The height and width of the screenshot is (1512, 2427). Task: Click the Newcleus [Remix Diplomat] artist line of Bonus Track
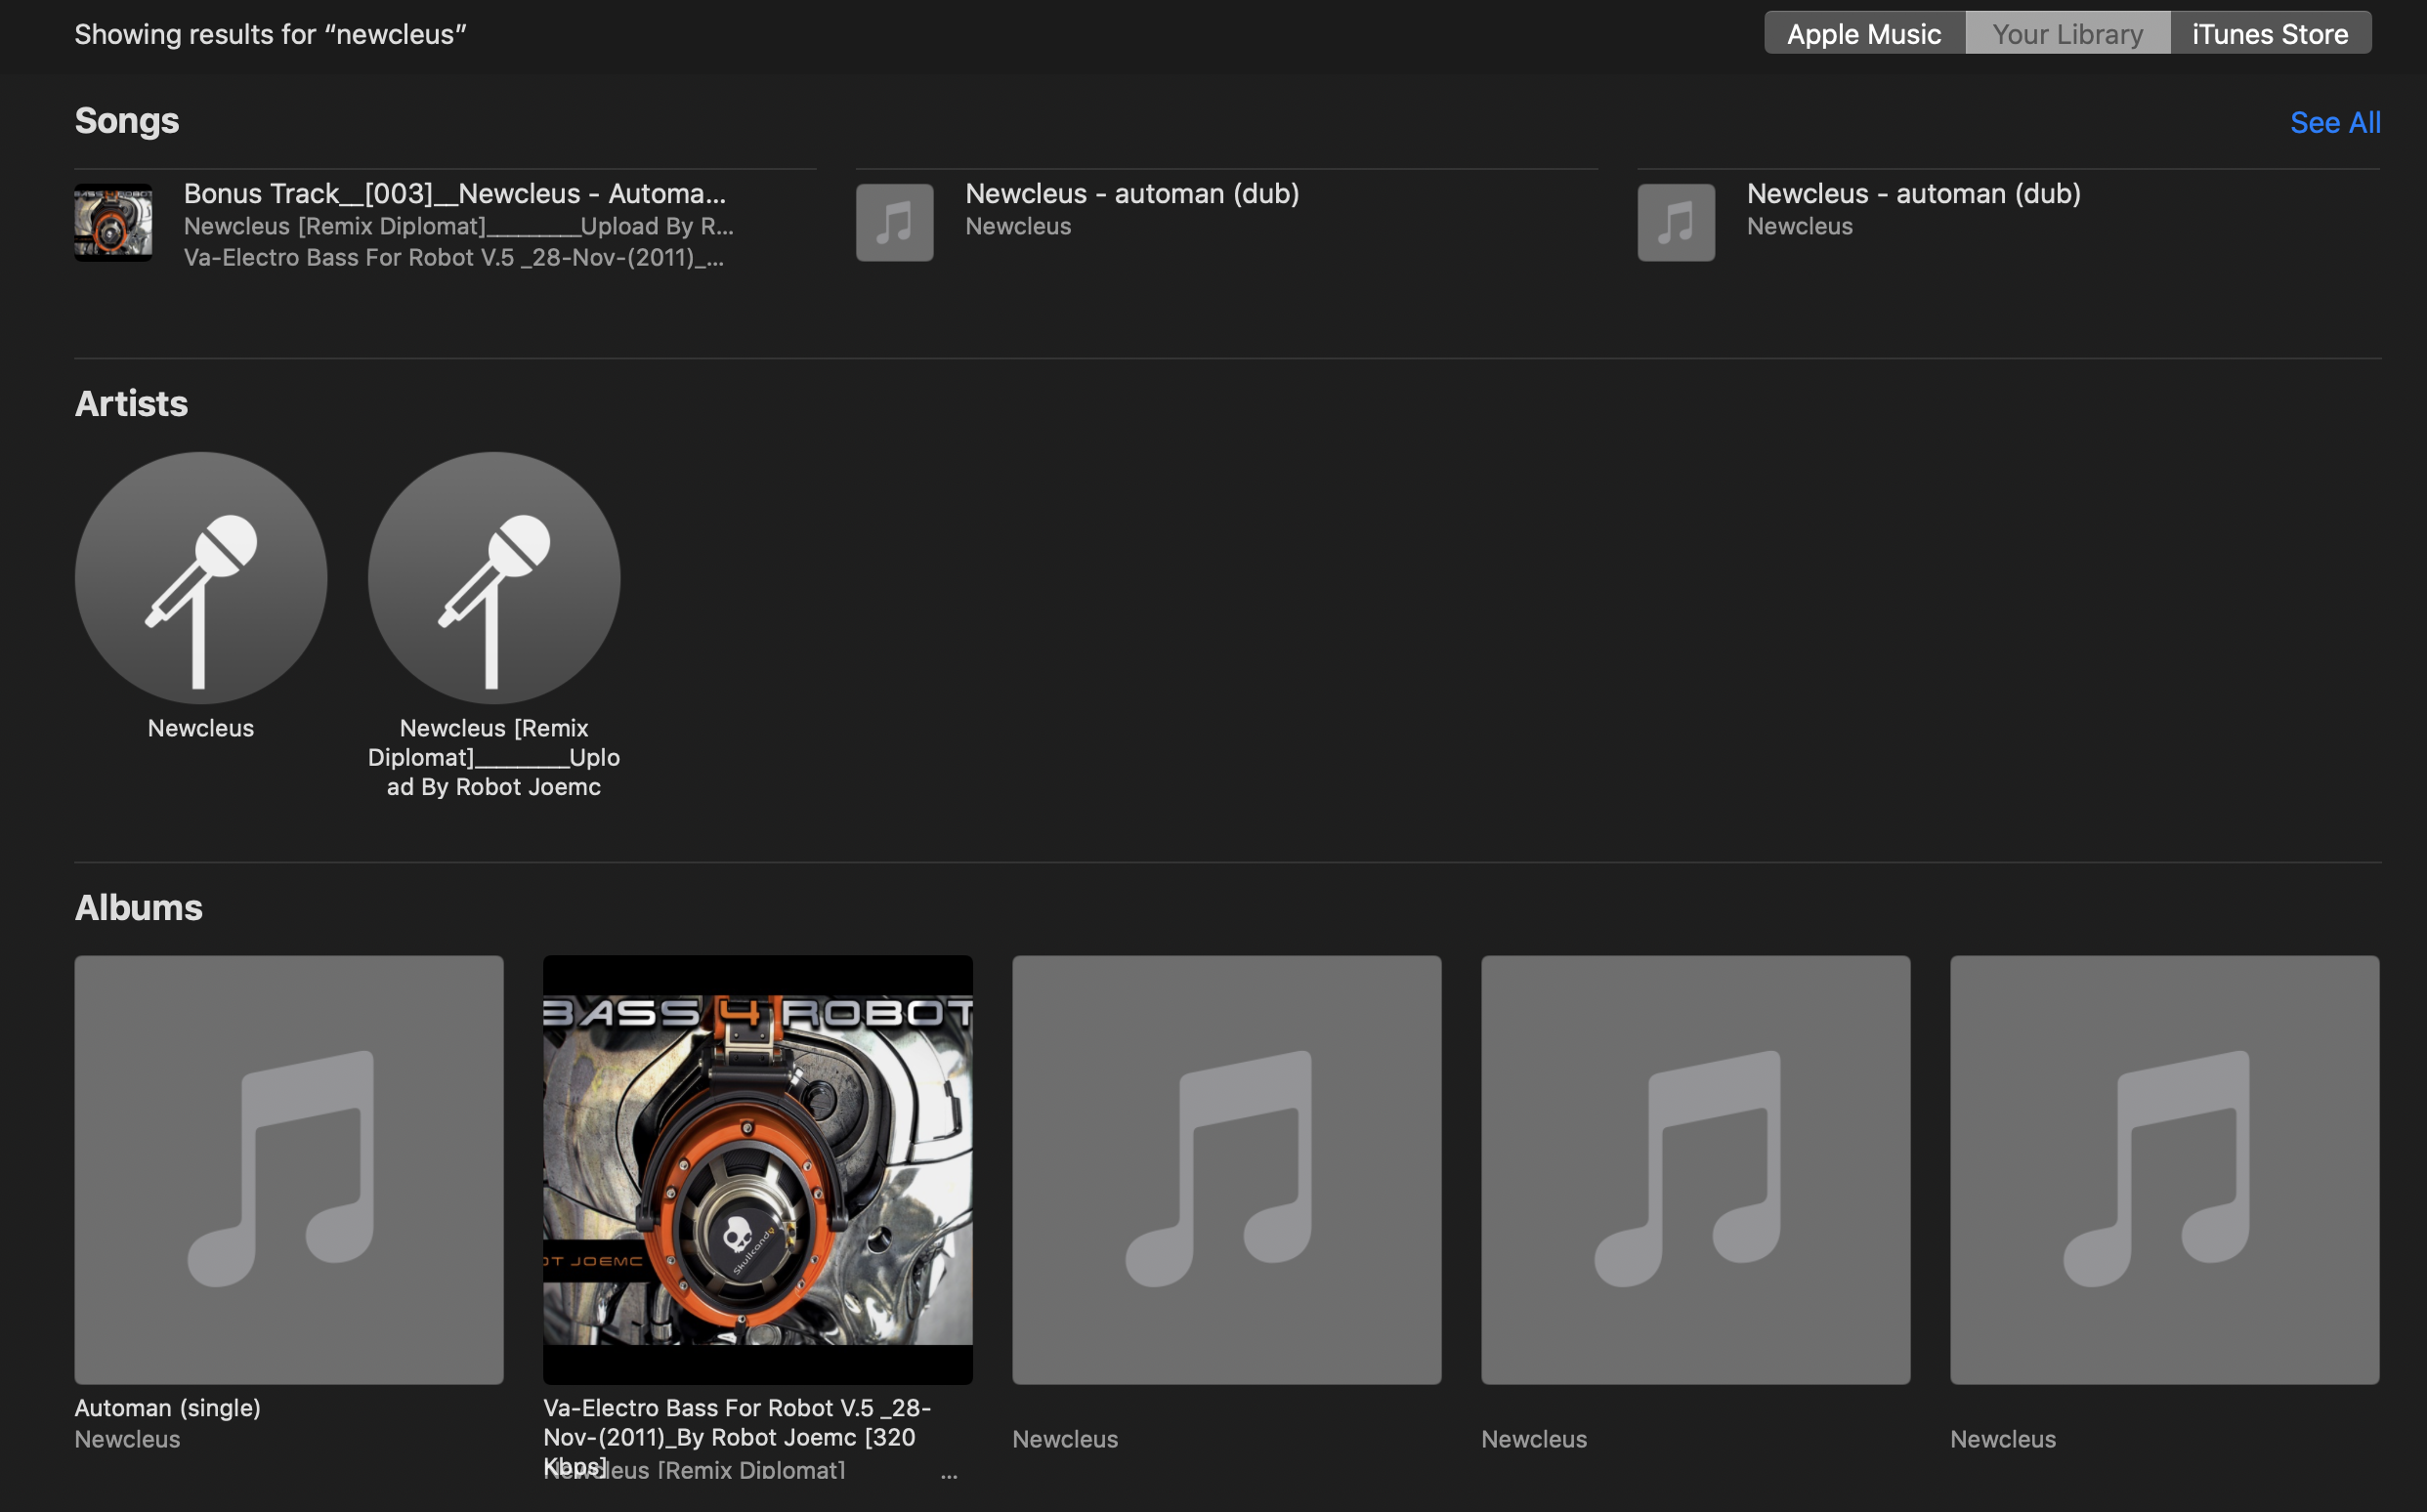[x=459, y=226]
